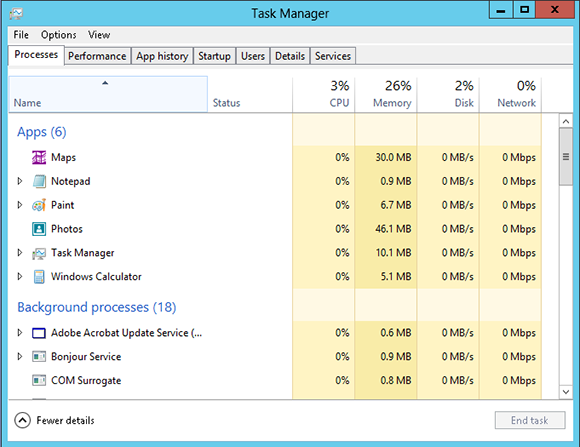
Task: Select the Photos process row name
Action: pos(67,229)
